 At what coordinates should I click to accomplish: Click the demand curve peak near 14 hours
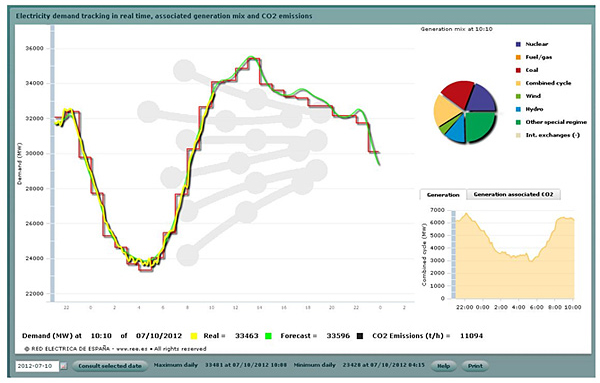[251, 57]
